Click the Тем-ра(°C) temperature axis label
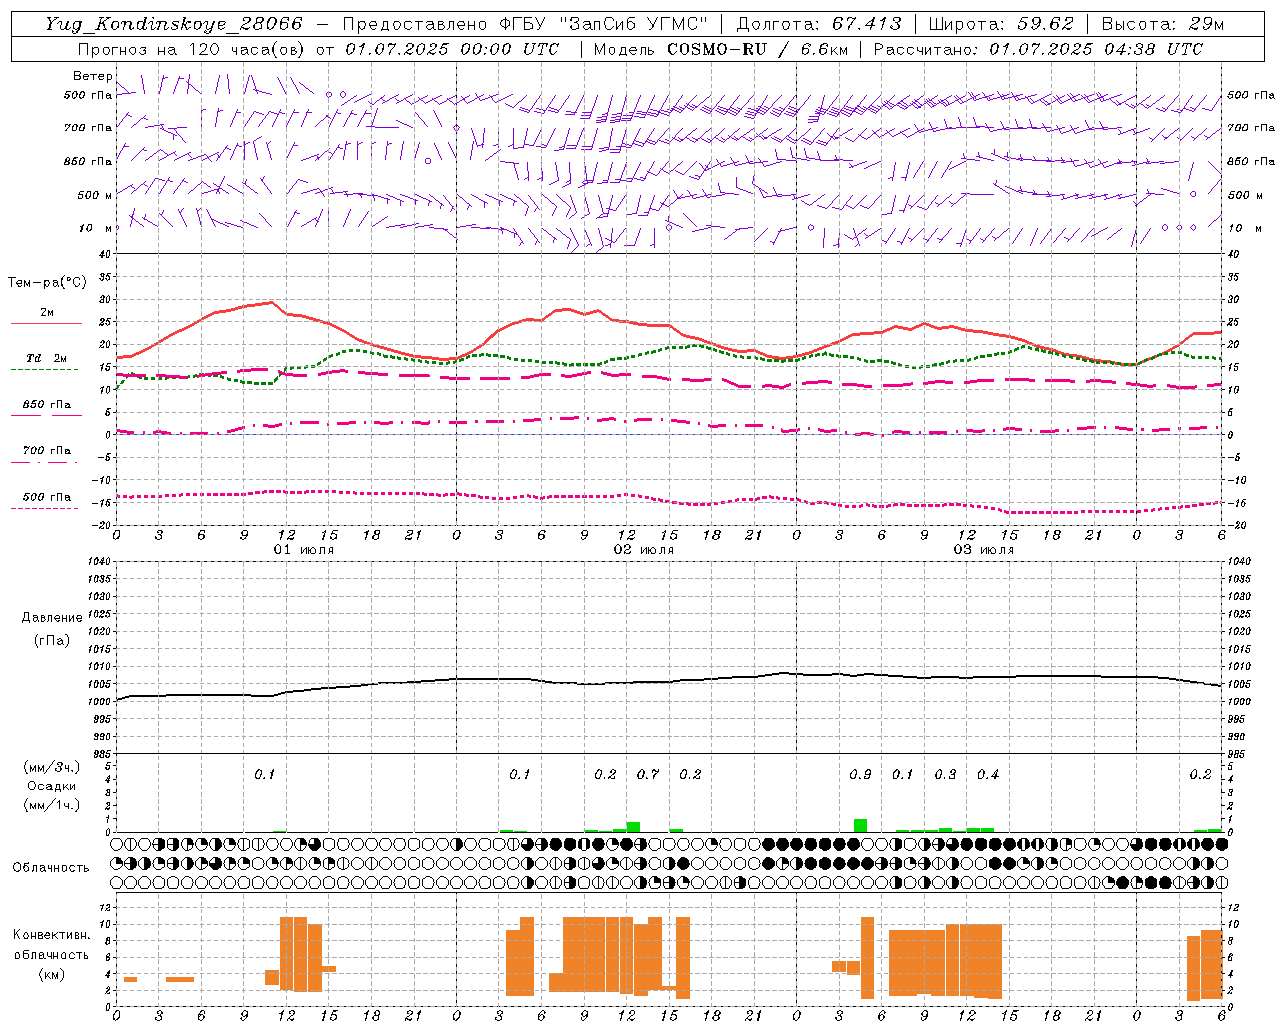Screen dimensions: 1280x1024 [x=47, y=283]
